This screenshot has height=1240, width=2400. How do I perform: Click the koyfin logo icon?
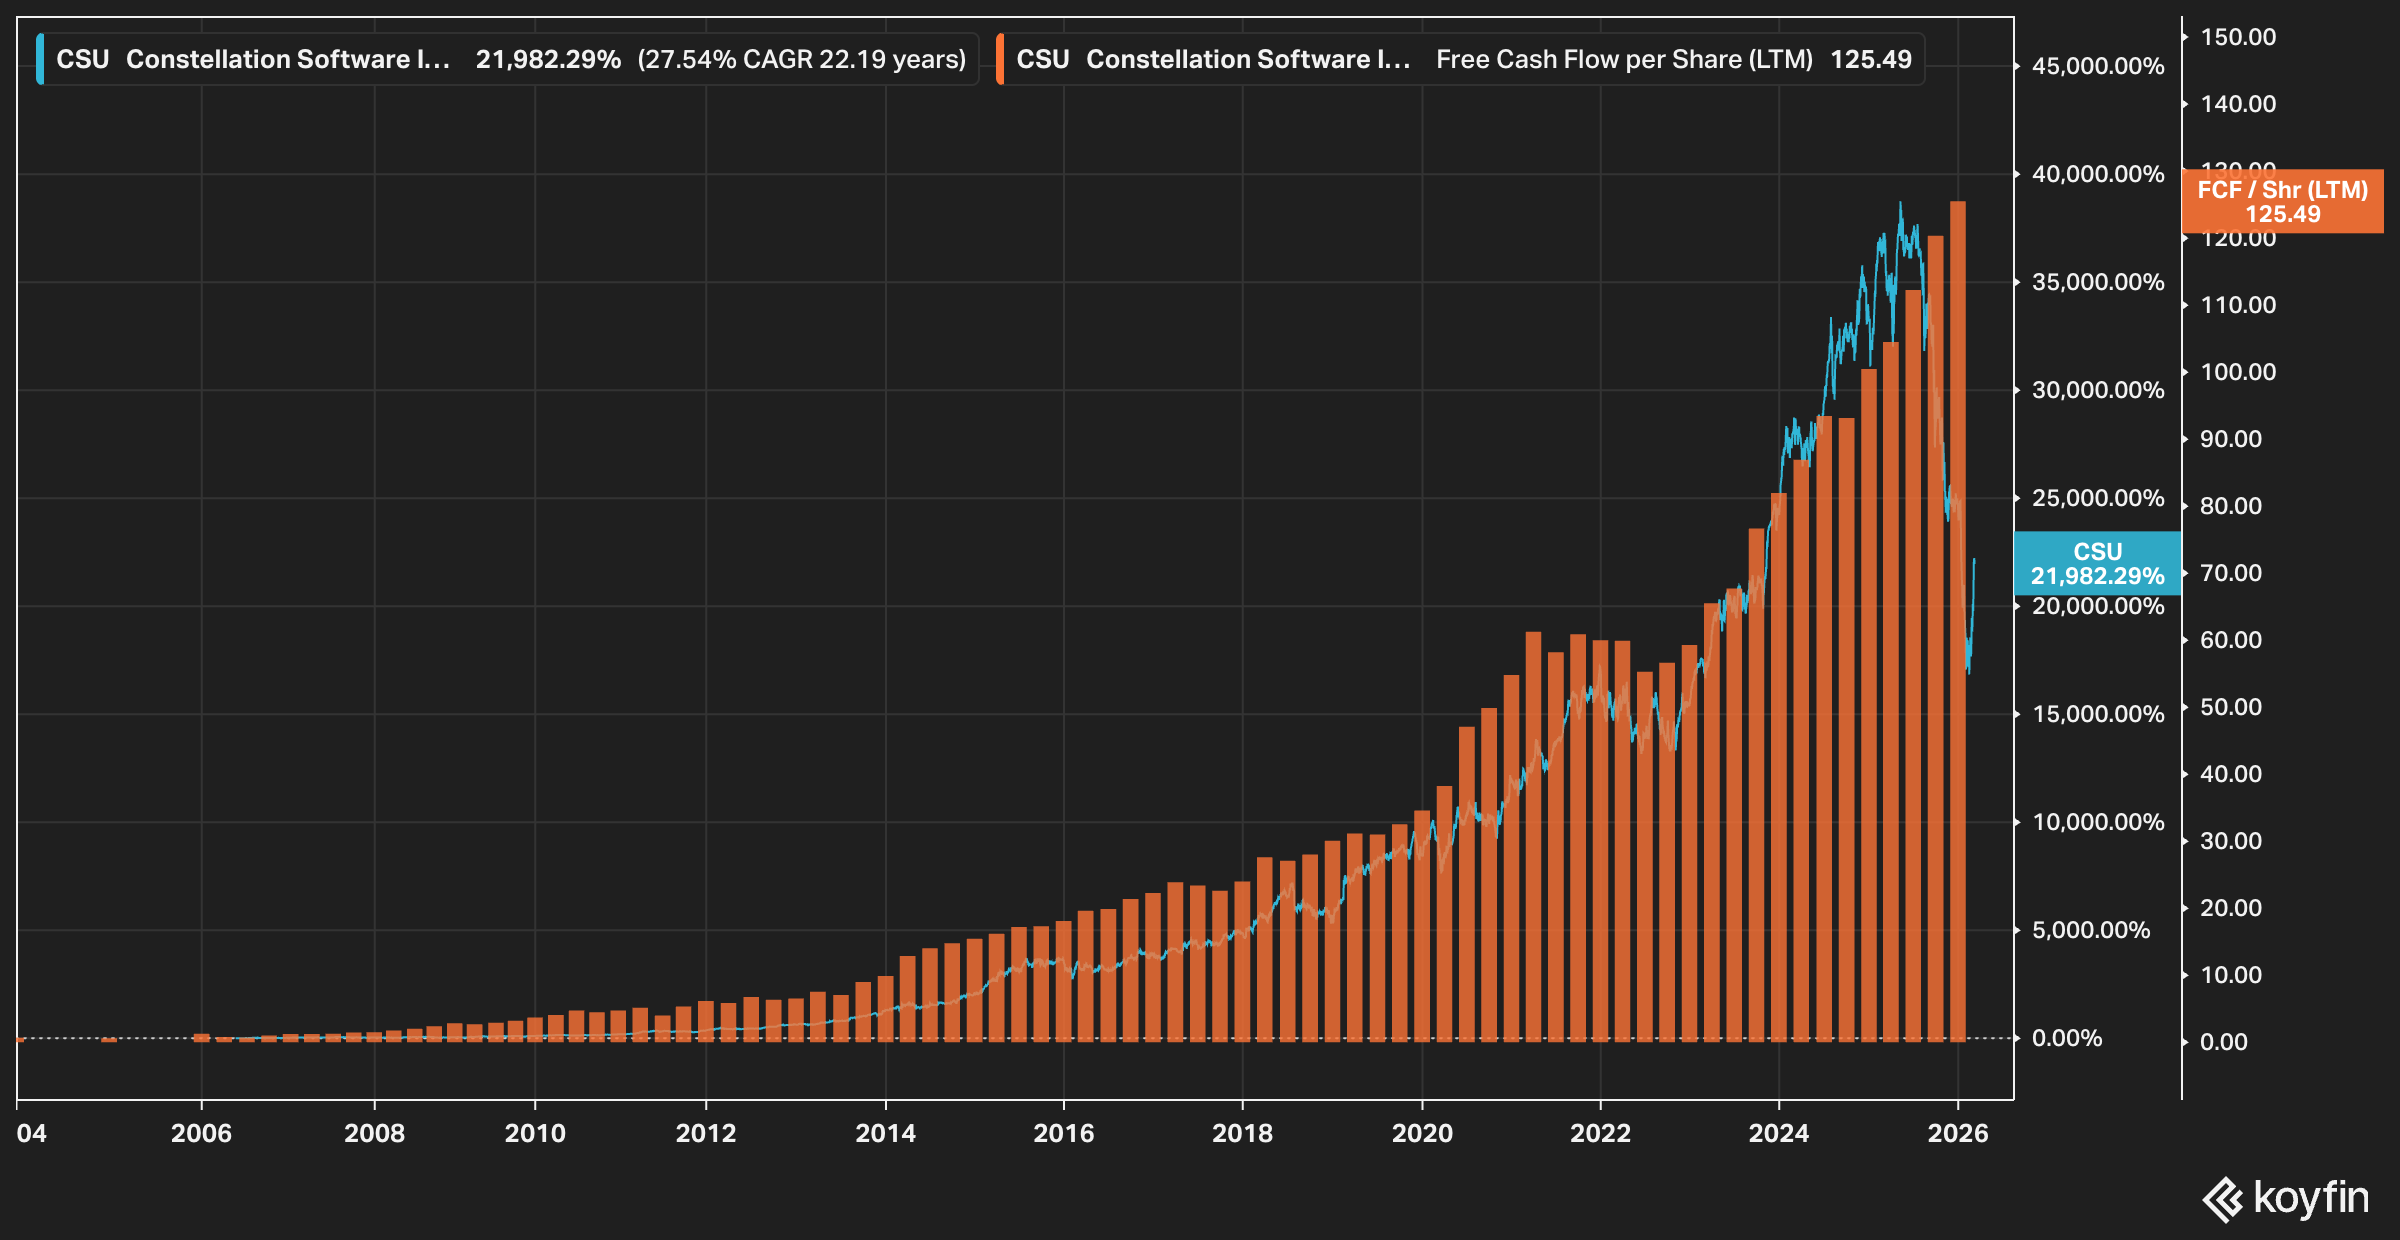click(x=2223, y=1199)
